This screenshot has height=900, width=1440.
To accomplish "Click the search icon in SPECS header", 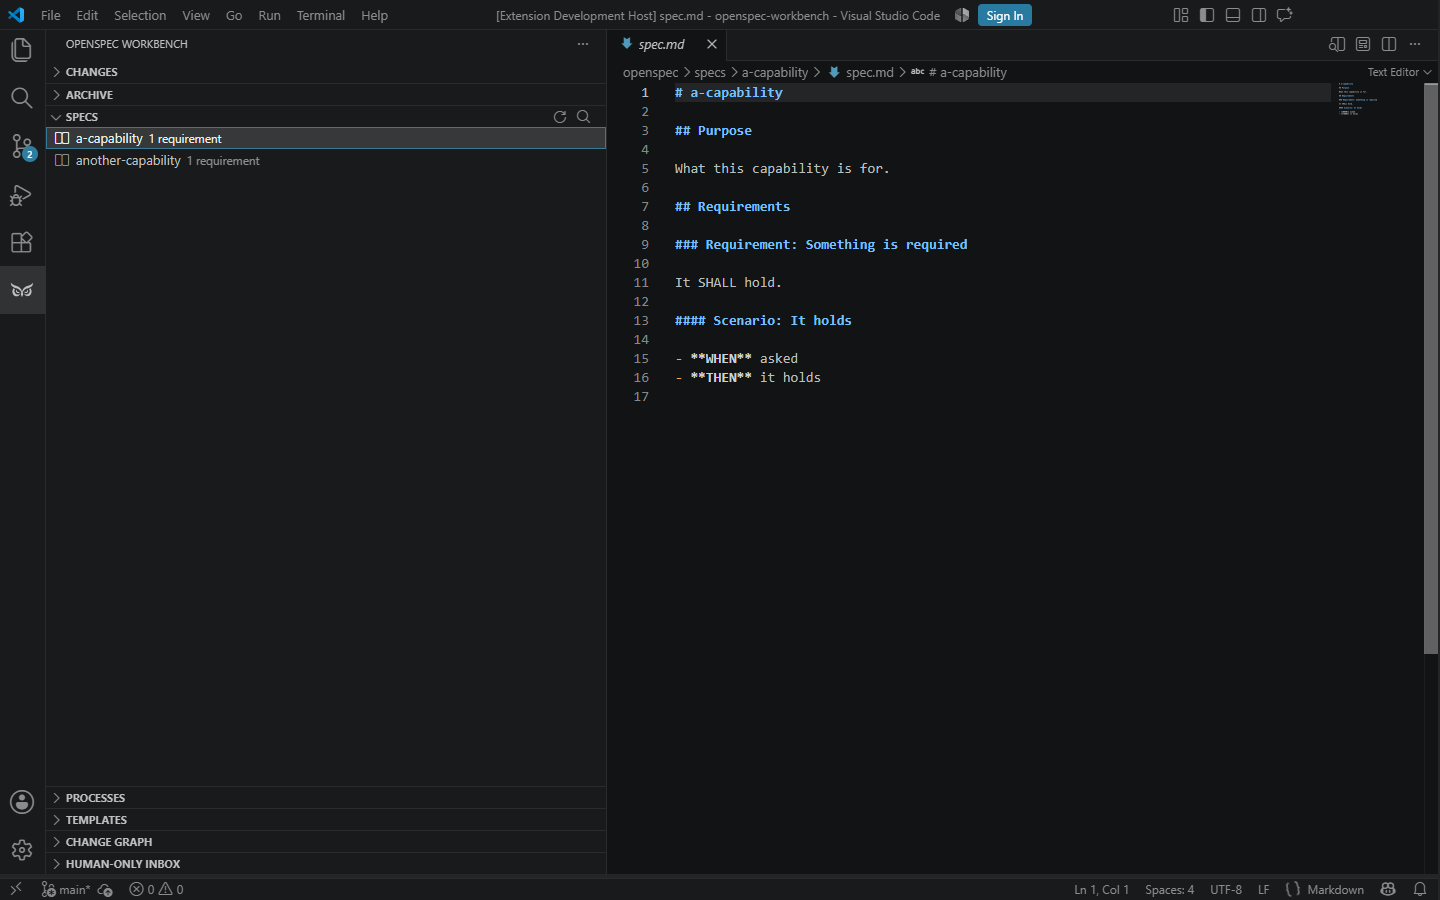I will click(584, 117).
